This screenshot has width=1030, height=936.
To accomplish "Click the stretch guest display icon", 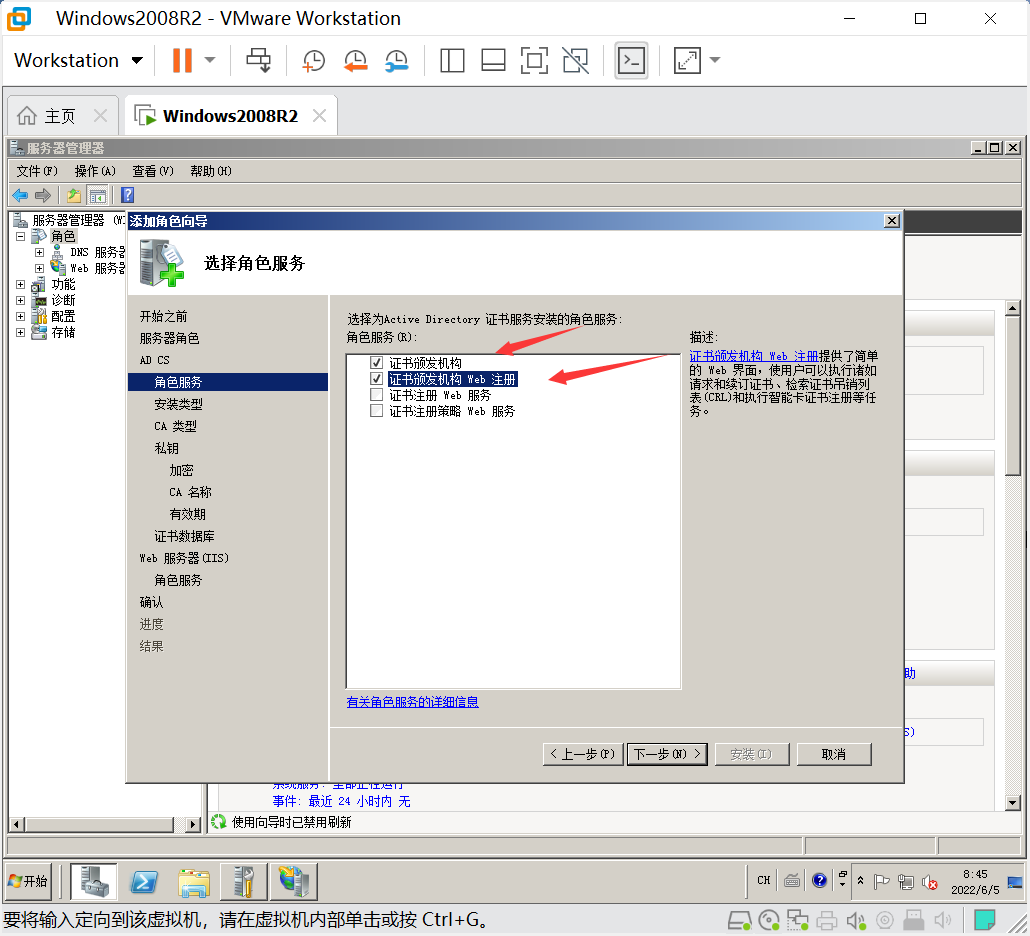I will [x=687, y=60].
